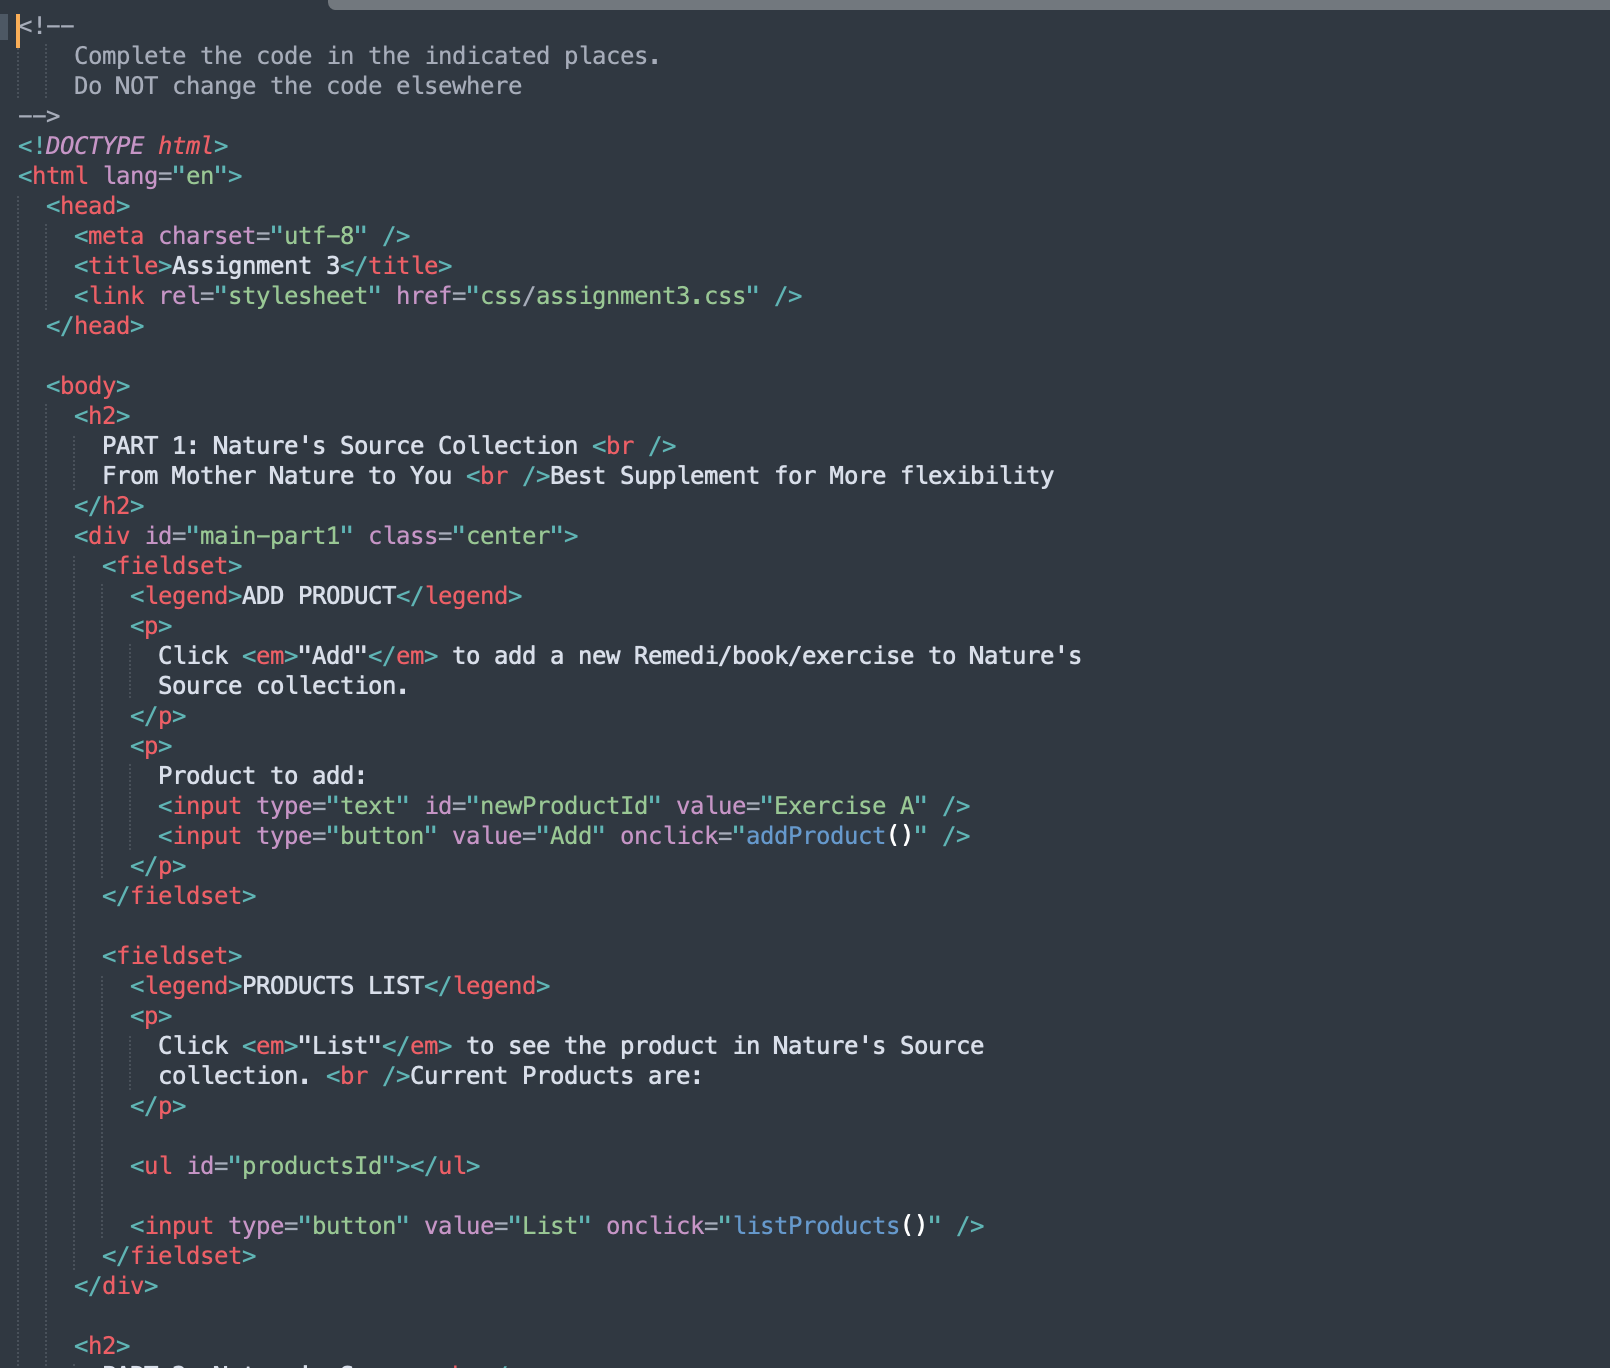The width and height of the screenshot is (1610, 1368).
Task: Click the legend text "PRODUCTS LIST"
Action: (333, 986)
